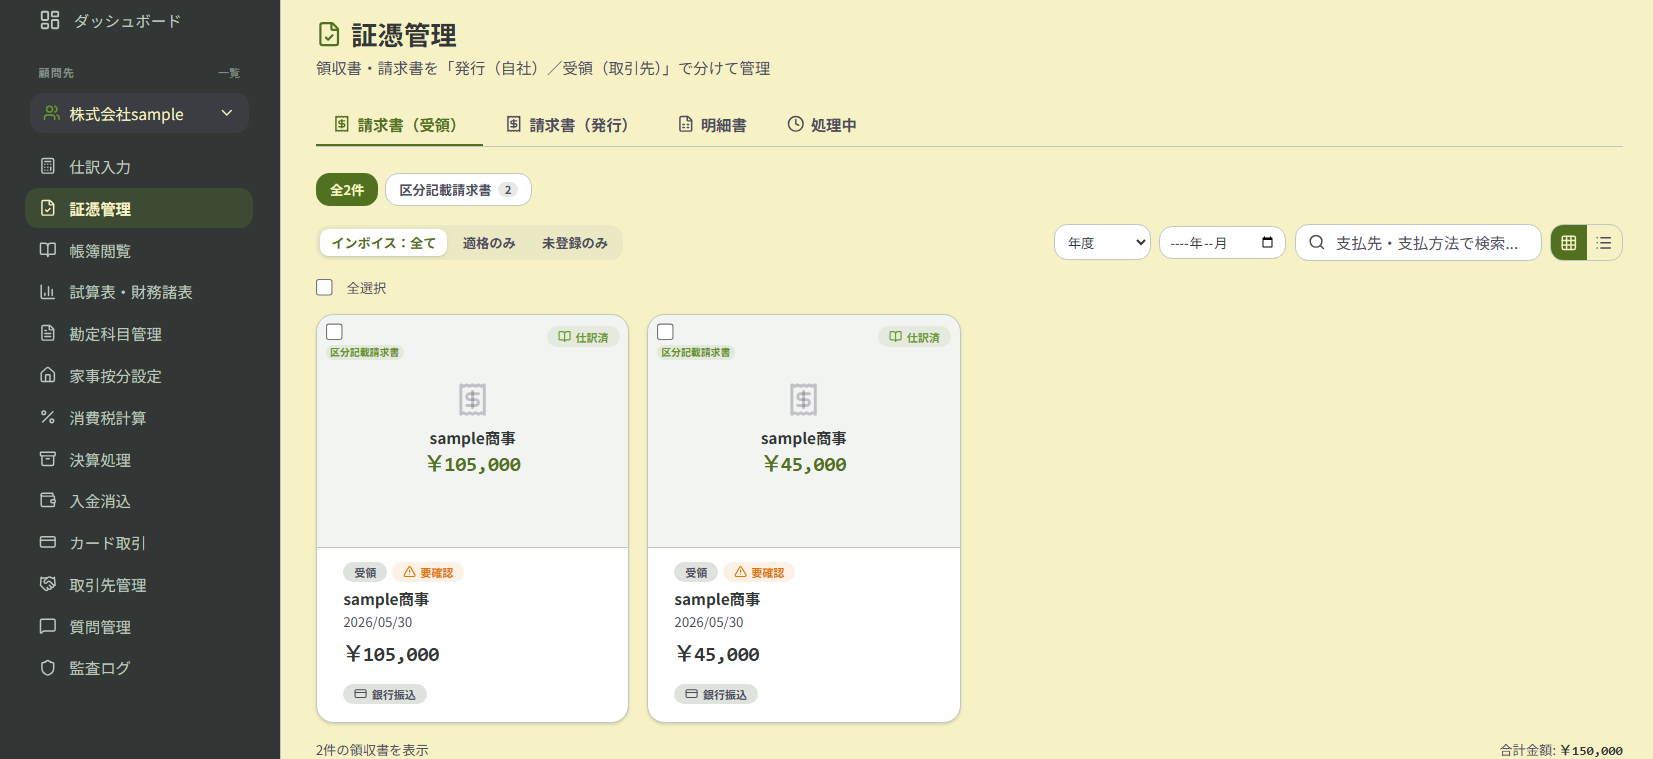Image resolution: width=1653 pixels, height=759 pixels.
Task: Select the 未登録のみ filter
Action: tap(575, 243)
